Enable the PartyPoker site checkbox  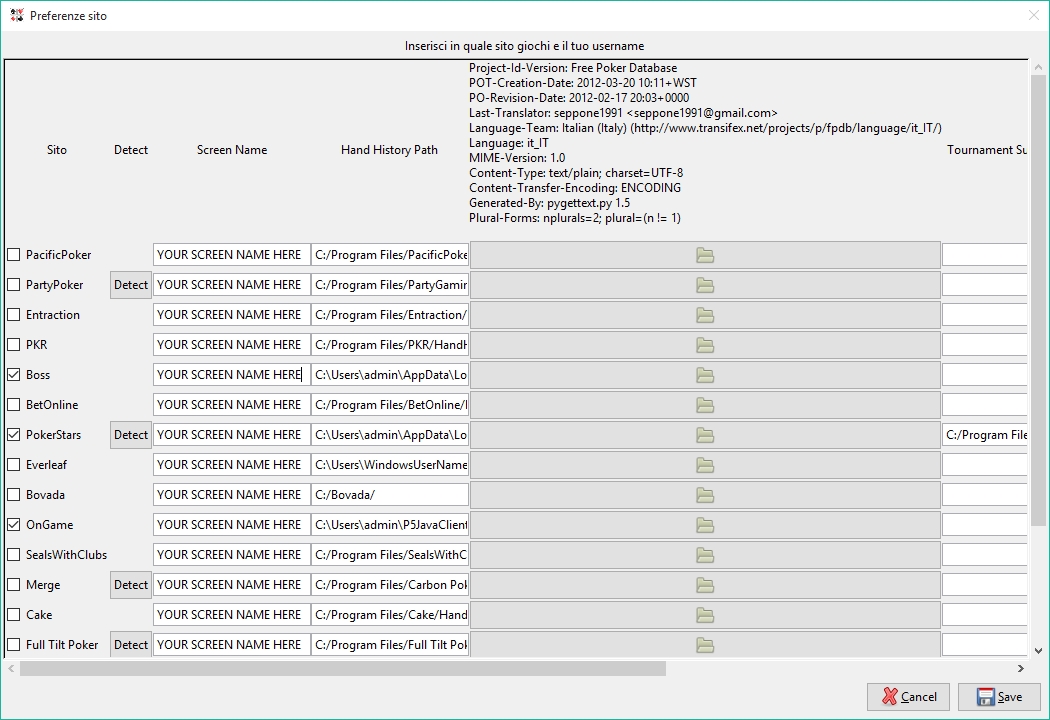point(13,285)
